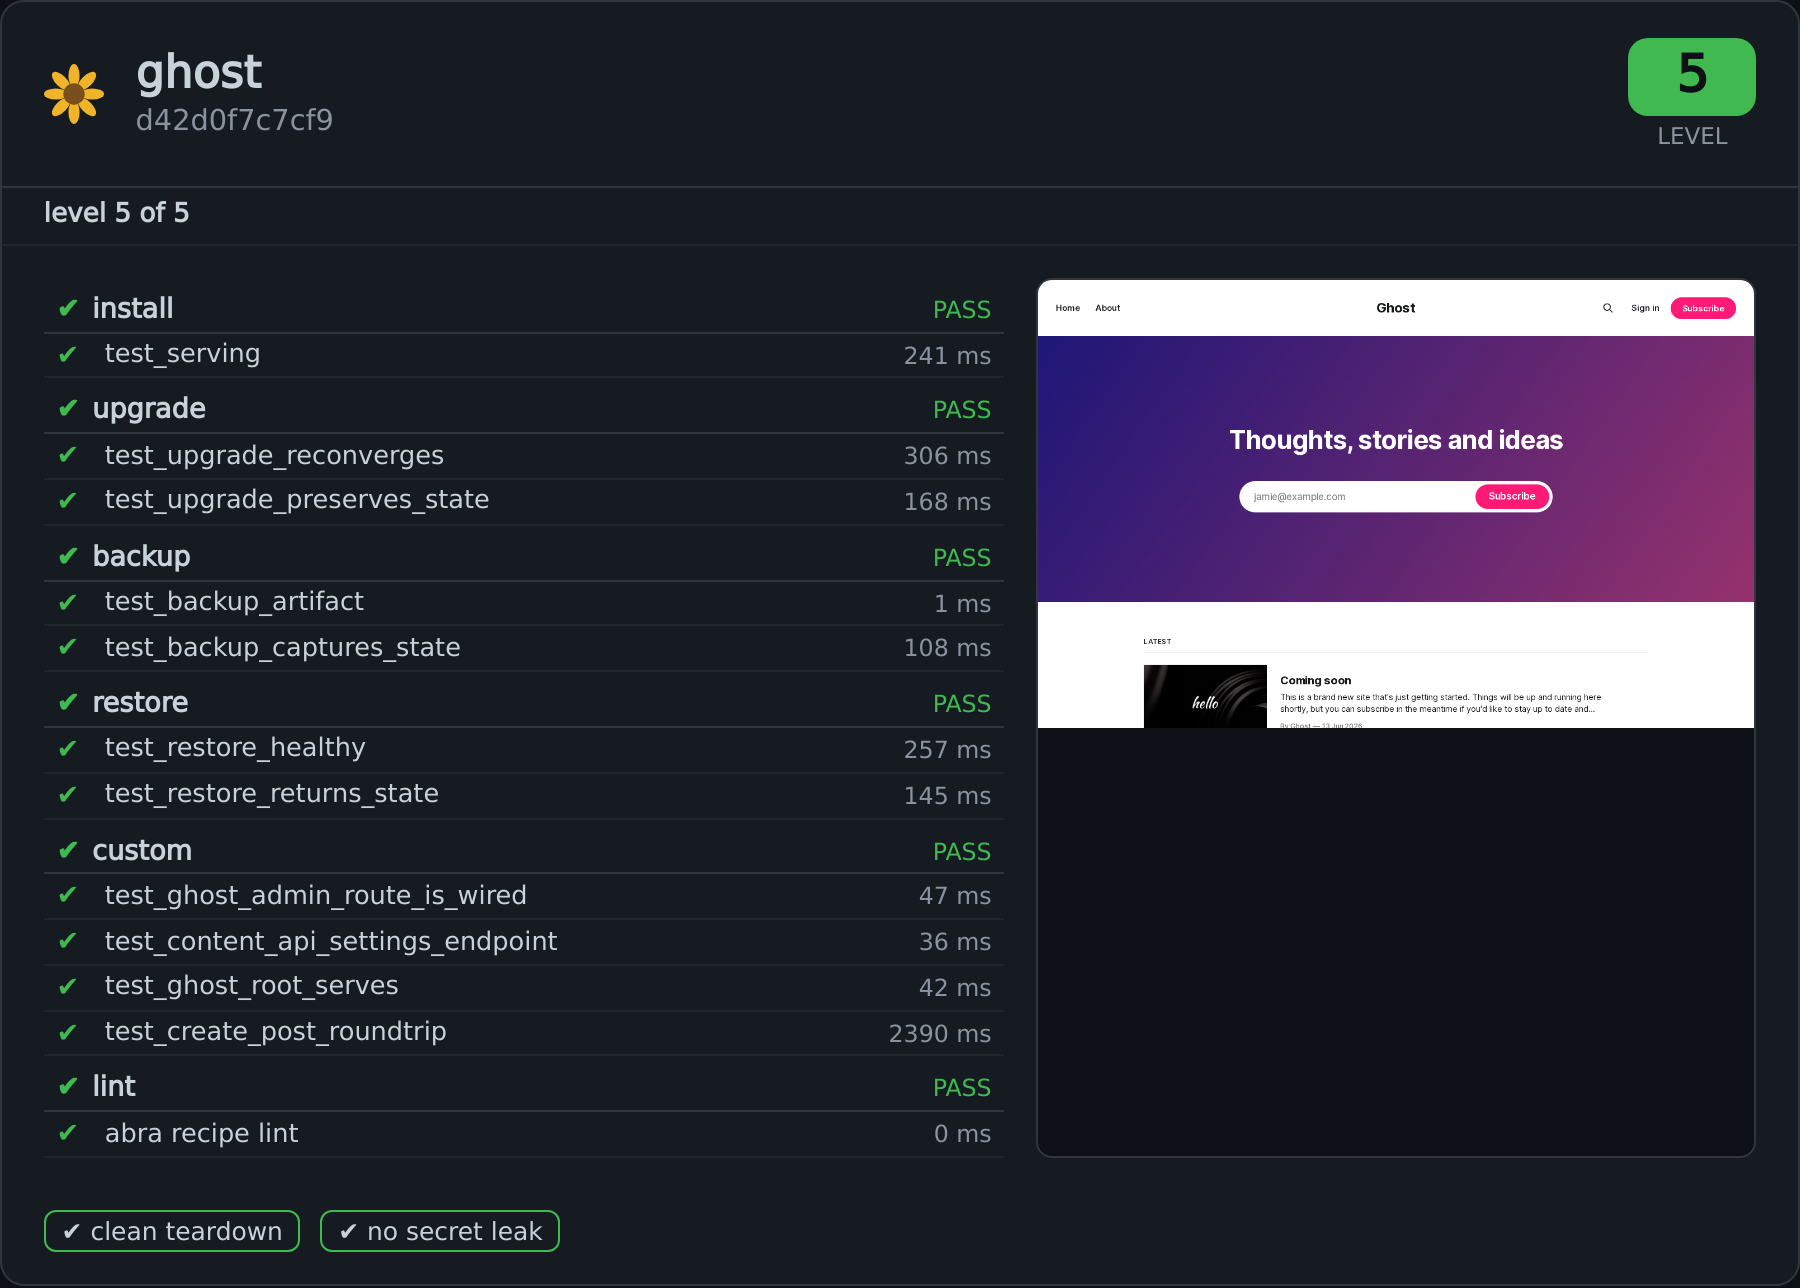The height and width of the screenshot is (1288, 1800).
Task: Click the checkmark beside test_content_api_settings_endpoint
Action: coord(68,941)
